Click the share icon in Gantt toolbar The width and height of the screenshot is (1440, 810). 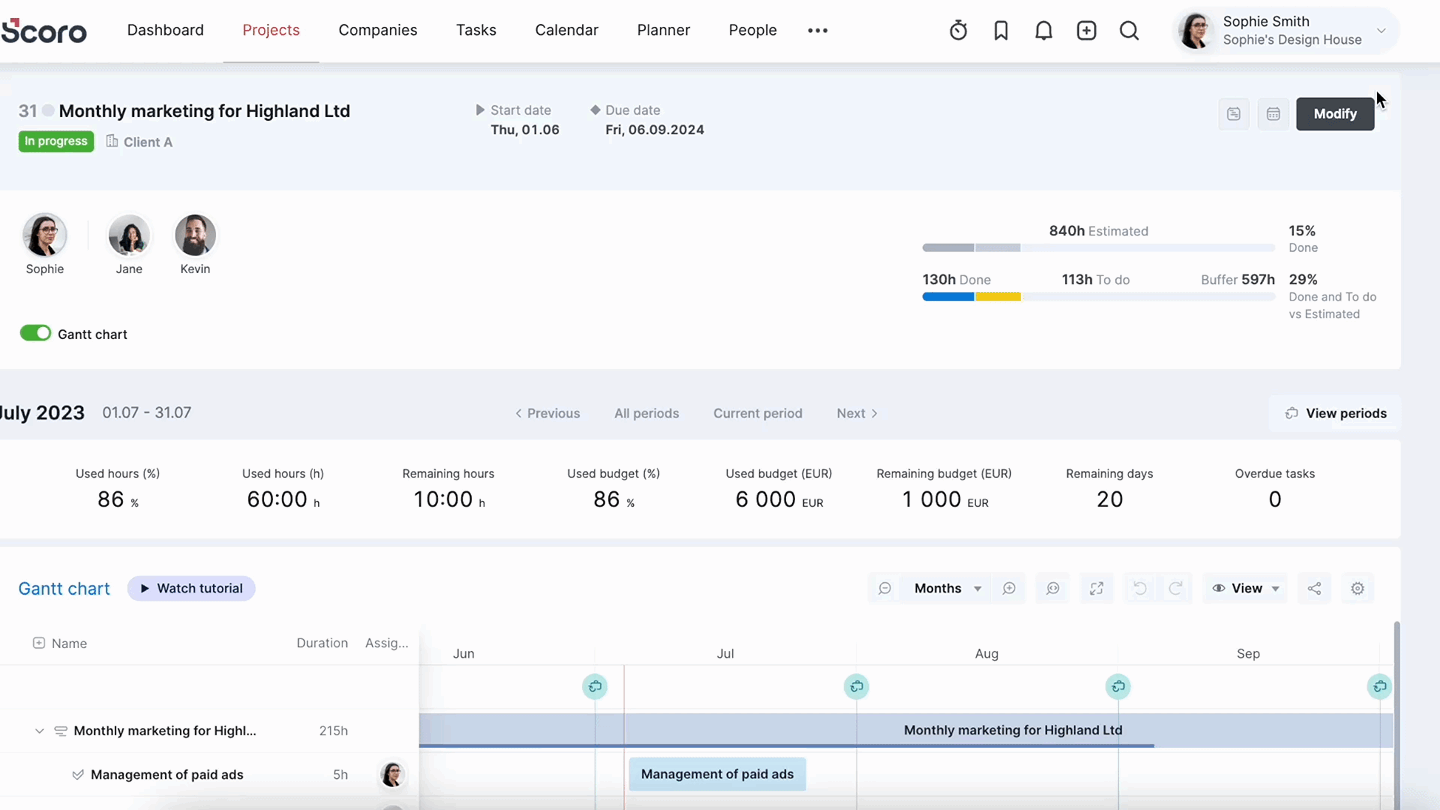[x=1314, y=589]
